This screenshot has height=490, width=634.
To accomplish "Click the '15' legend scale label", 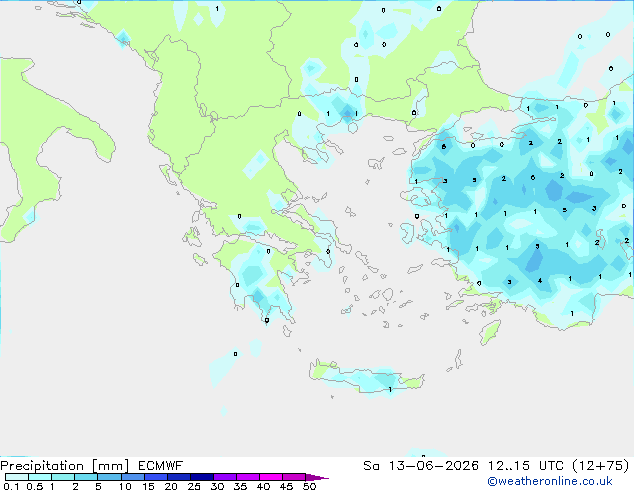I will 148,486.
